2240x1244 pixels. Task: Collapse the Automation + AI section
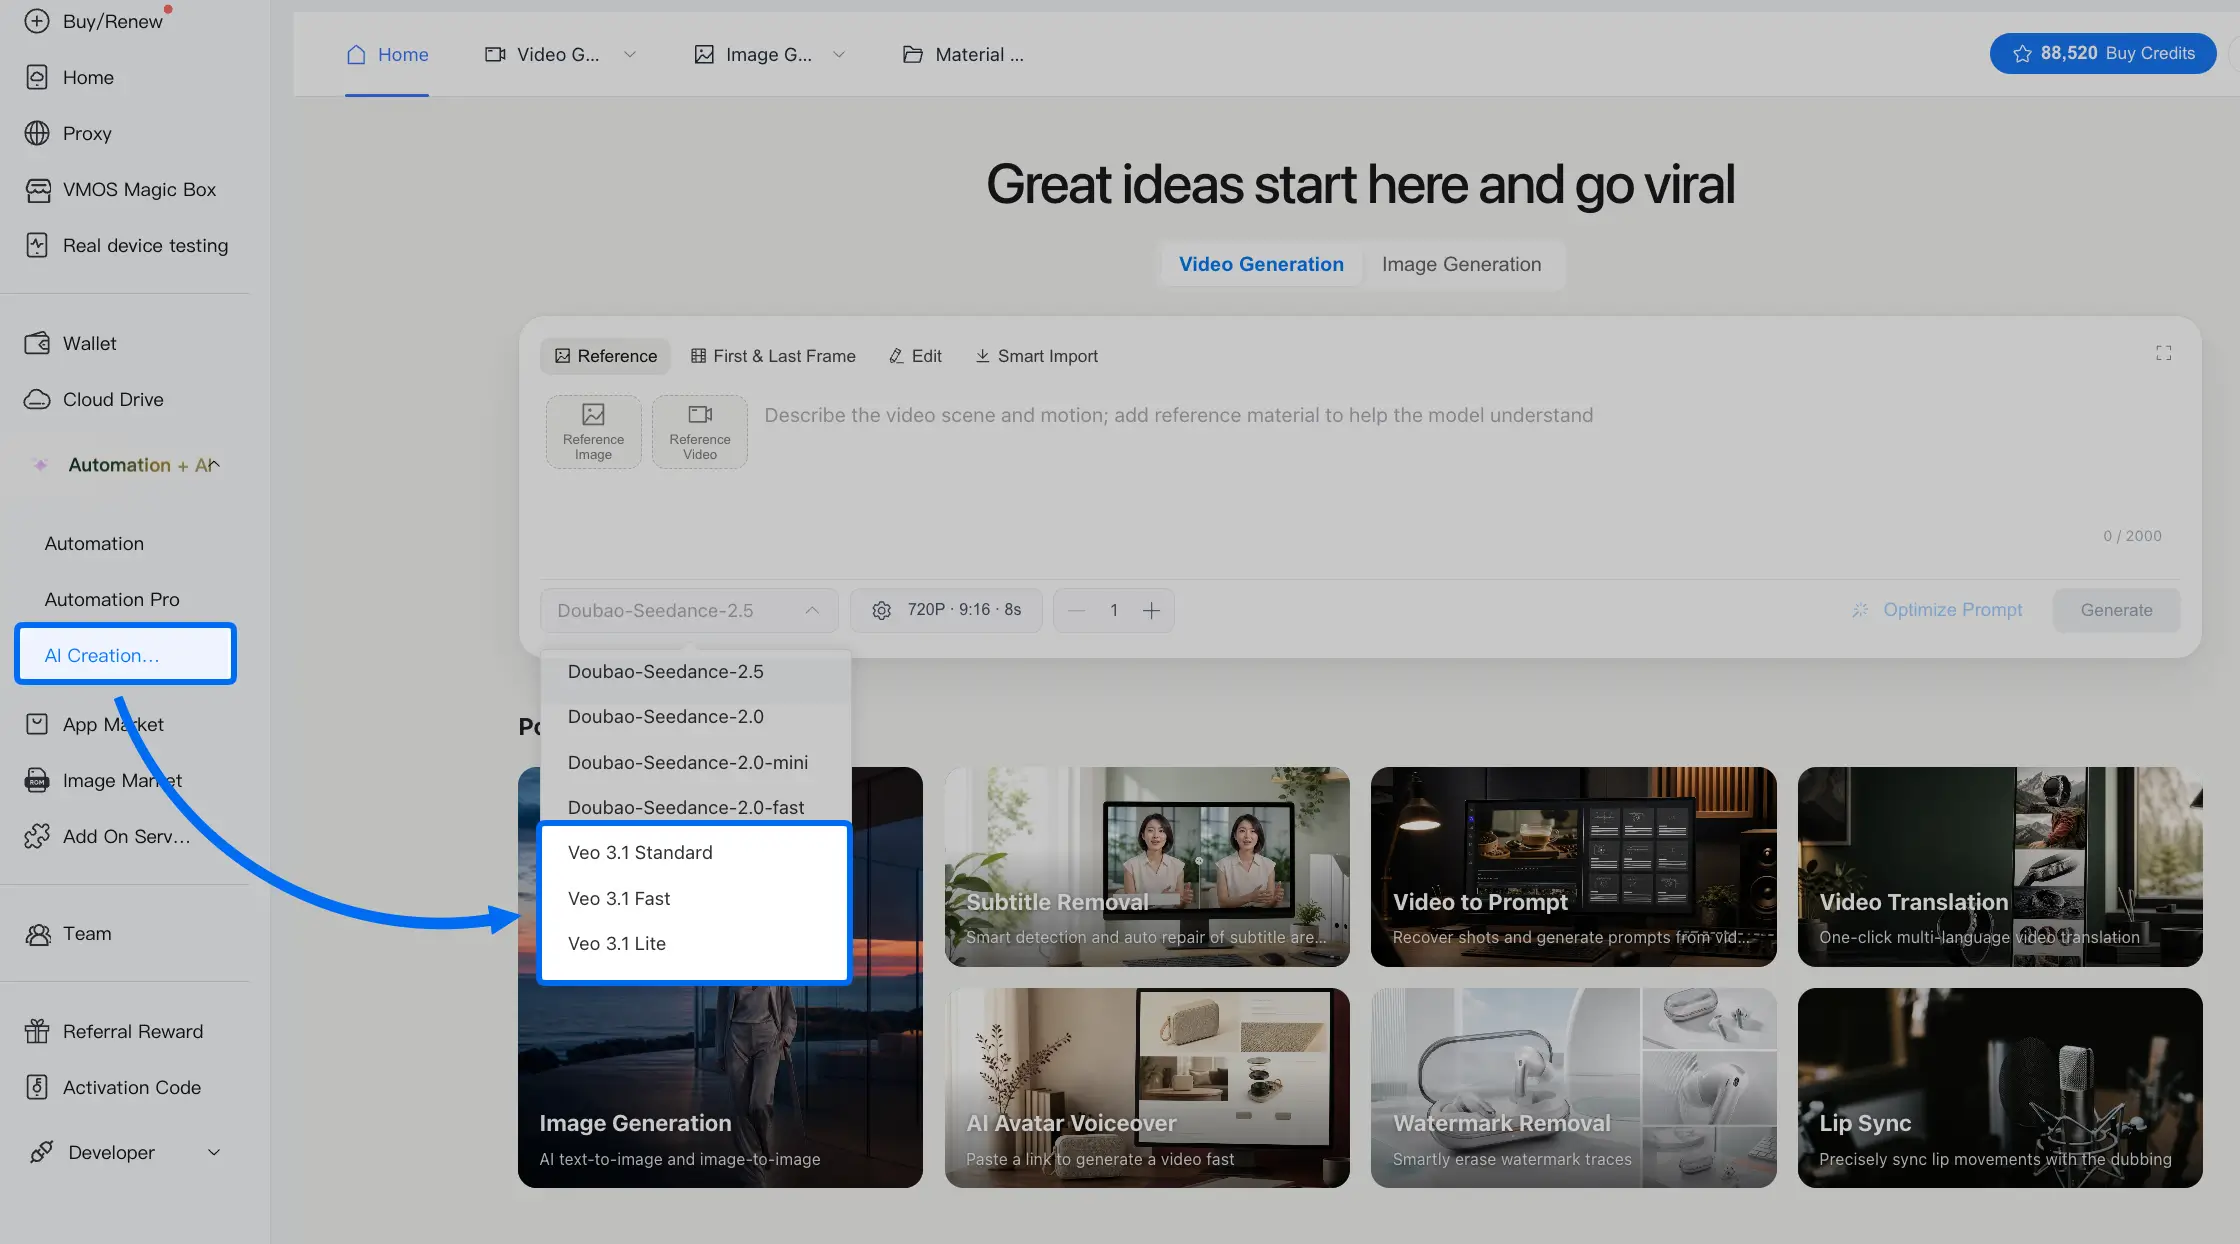click(214, 465)
